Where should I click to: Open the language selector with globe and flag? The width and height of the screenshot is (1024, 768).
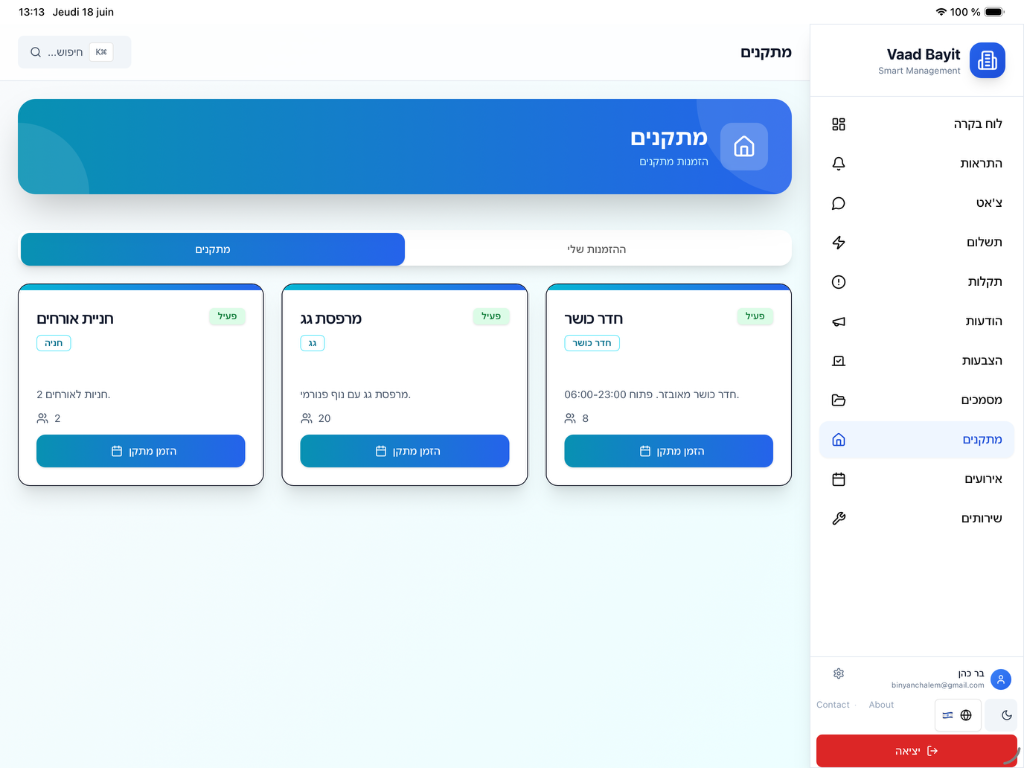pos(957,715)
